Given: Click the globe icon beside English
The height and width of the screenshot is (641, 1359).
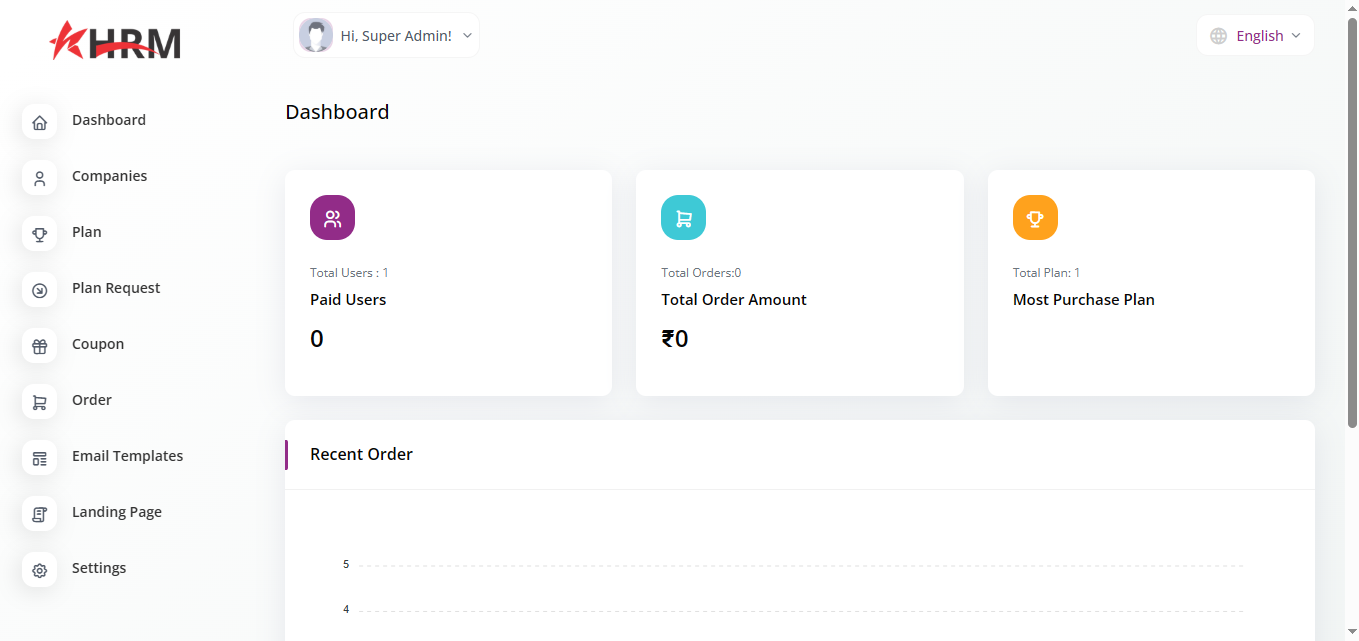Looking at the screenshot, I should pyautogui.click(x=1218, y=36).
